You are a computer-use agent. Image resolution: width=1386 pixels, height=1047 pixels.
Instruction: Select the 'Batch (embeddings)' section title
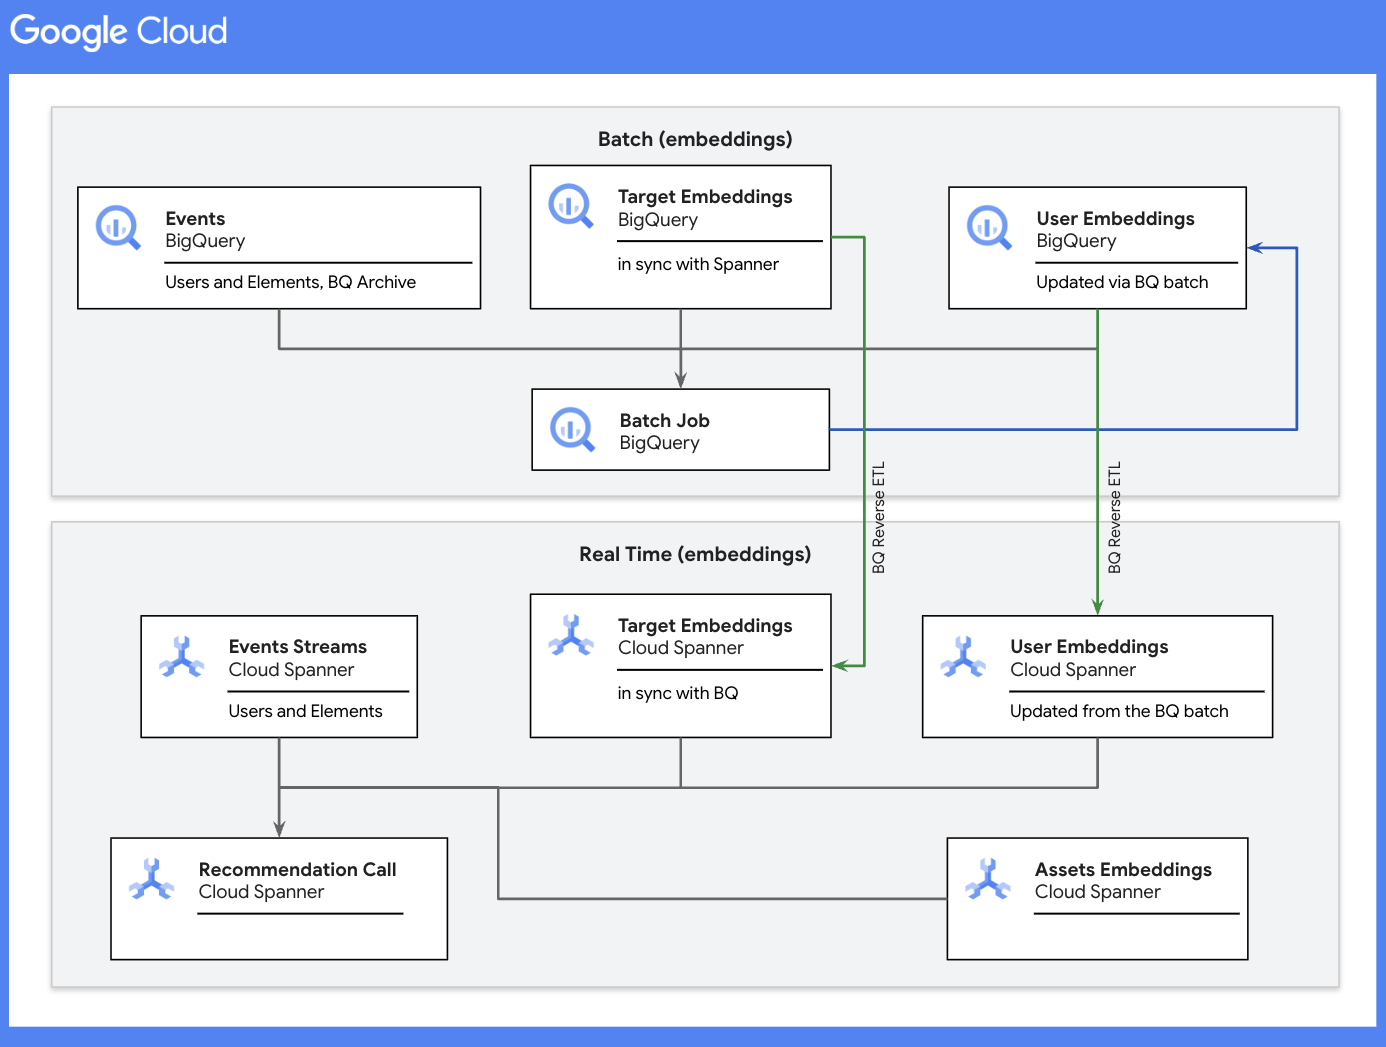(x=695, y=139)
